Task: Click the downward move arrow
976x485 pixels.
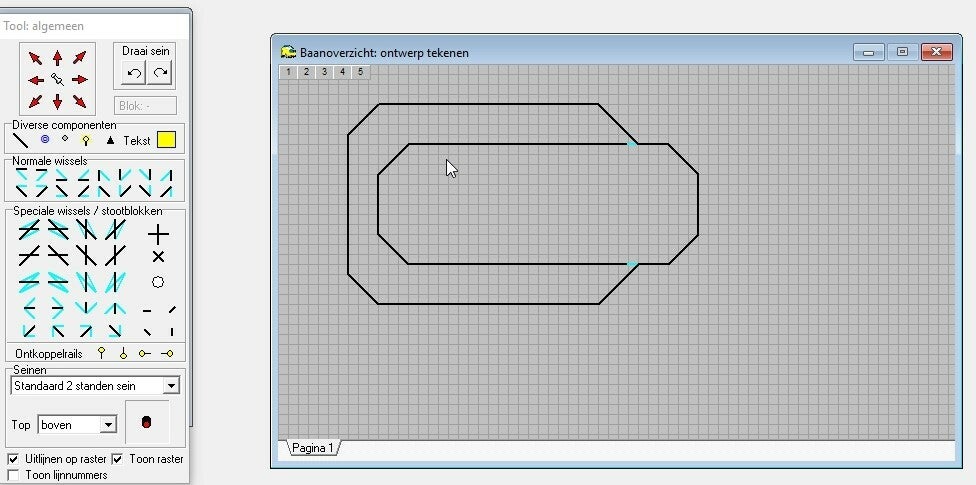Action: 57,101
